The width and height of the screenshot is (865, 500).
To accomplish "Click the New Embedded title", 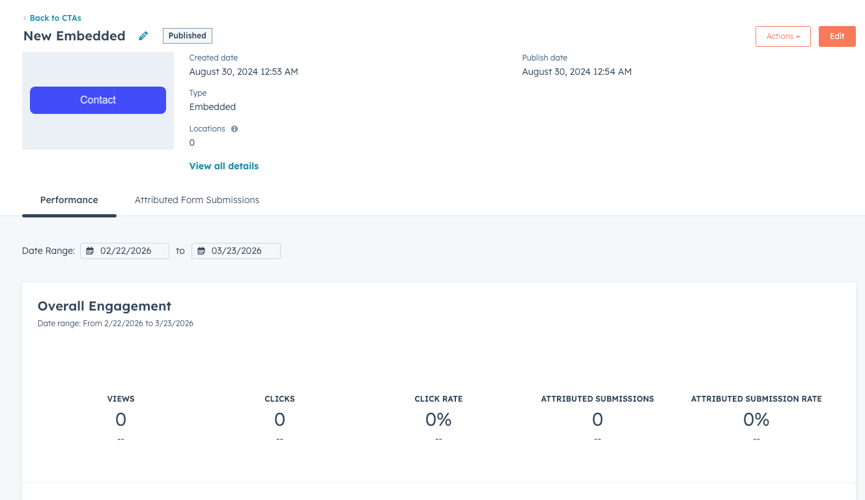I will tap(74, 36).
